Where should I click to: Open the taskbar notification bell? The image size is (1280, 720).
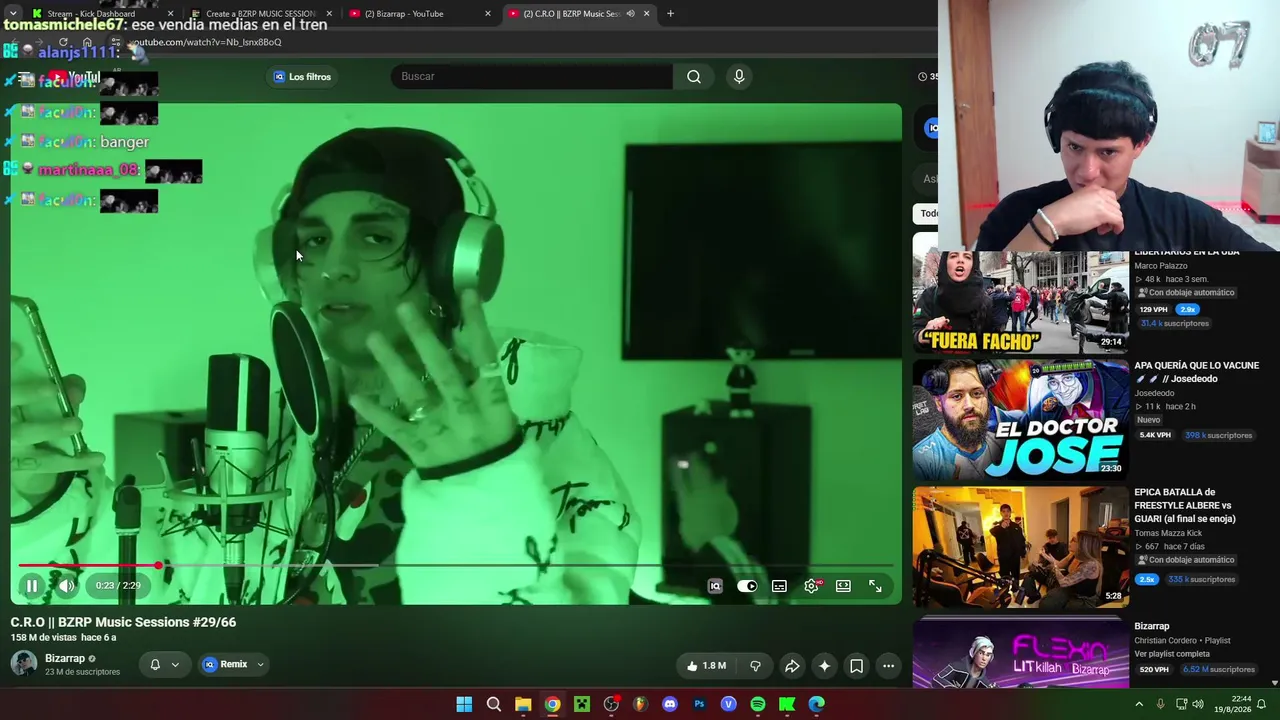tap(1261, 704)
